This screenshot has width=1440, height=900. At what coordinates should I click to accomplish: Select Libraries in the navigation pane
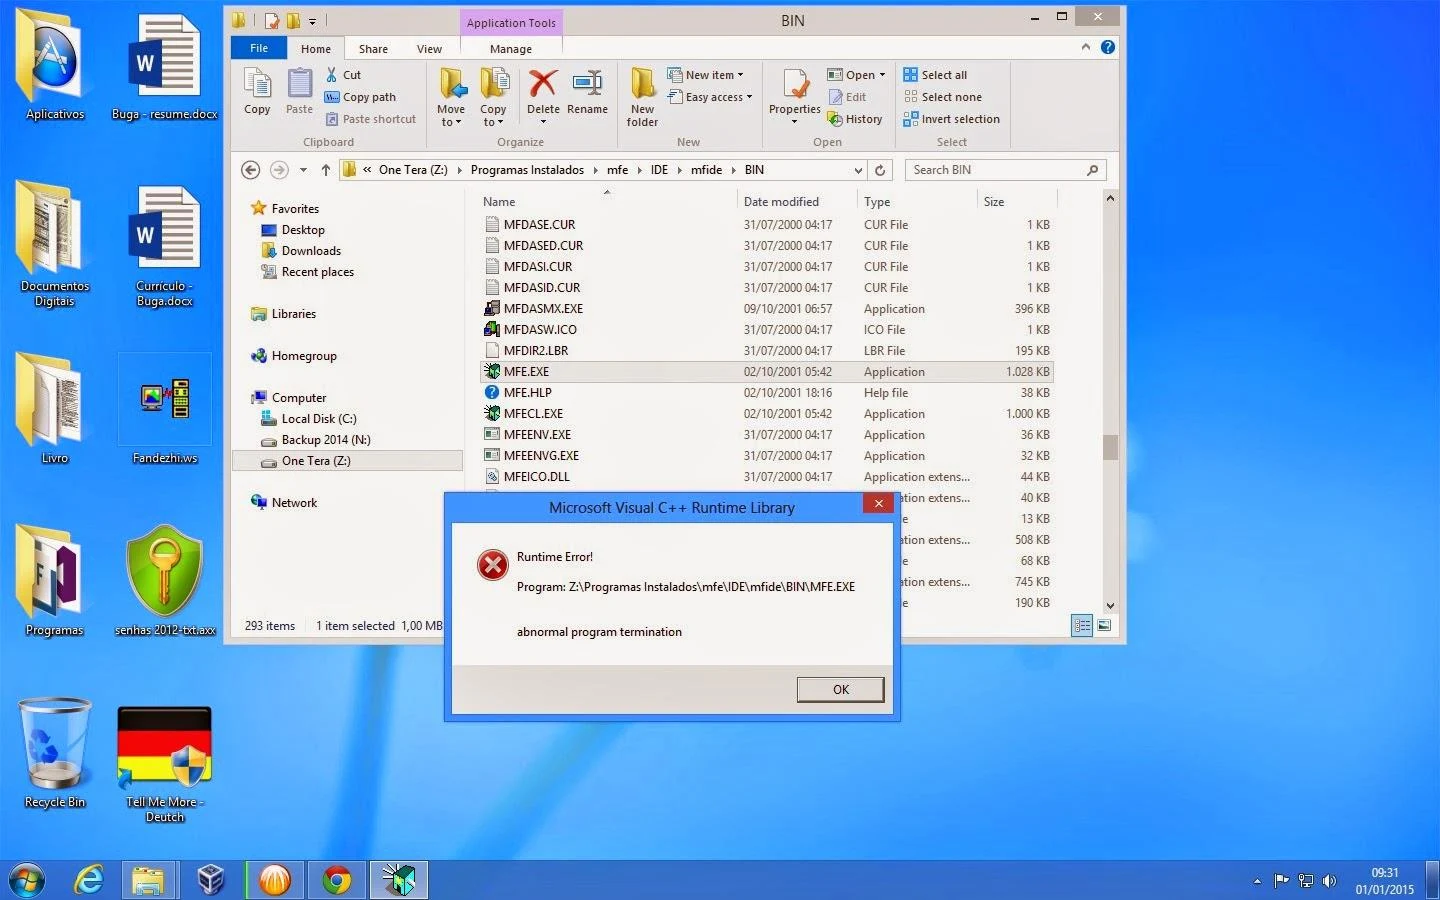pyautogui.click(x=284, y=314)
